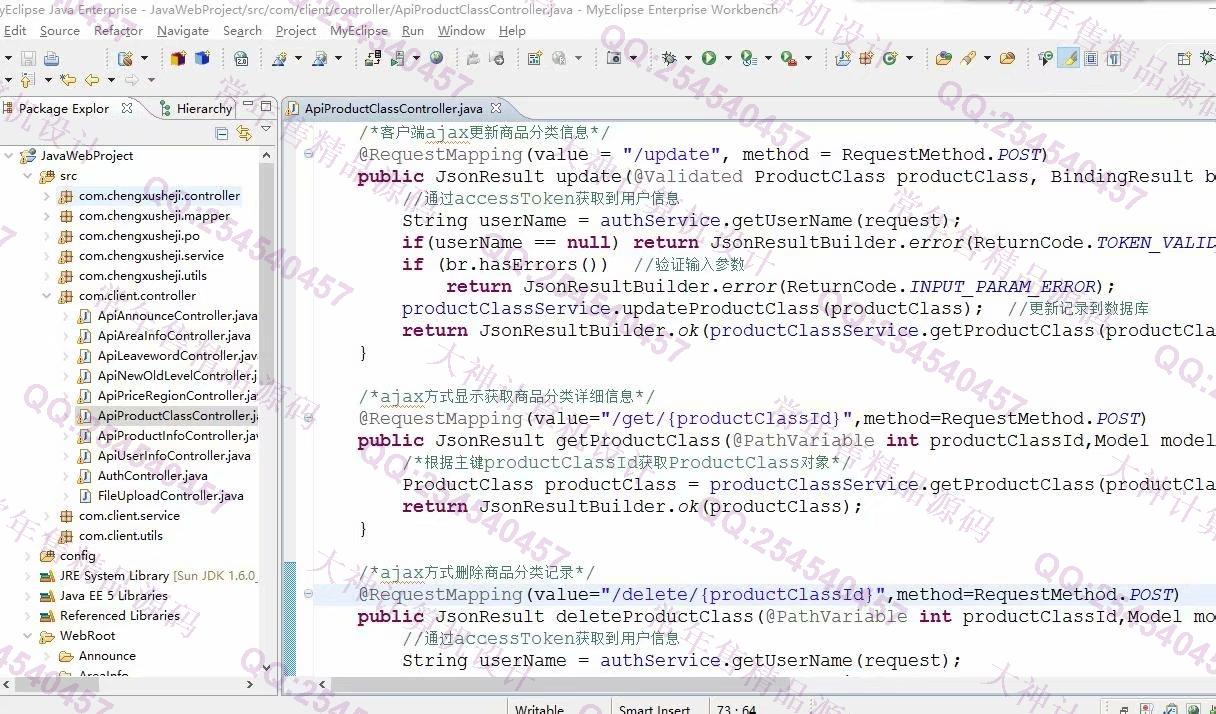This screenshot has height=714, width=1216.
Task: Click the Search flashlight toolbar icon
Action: [968, 58]
